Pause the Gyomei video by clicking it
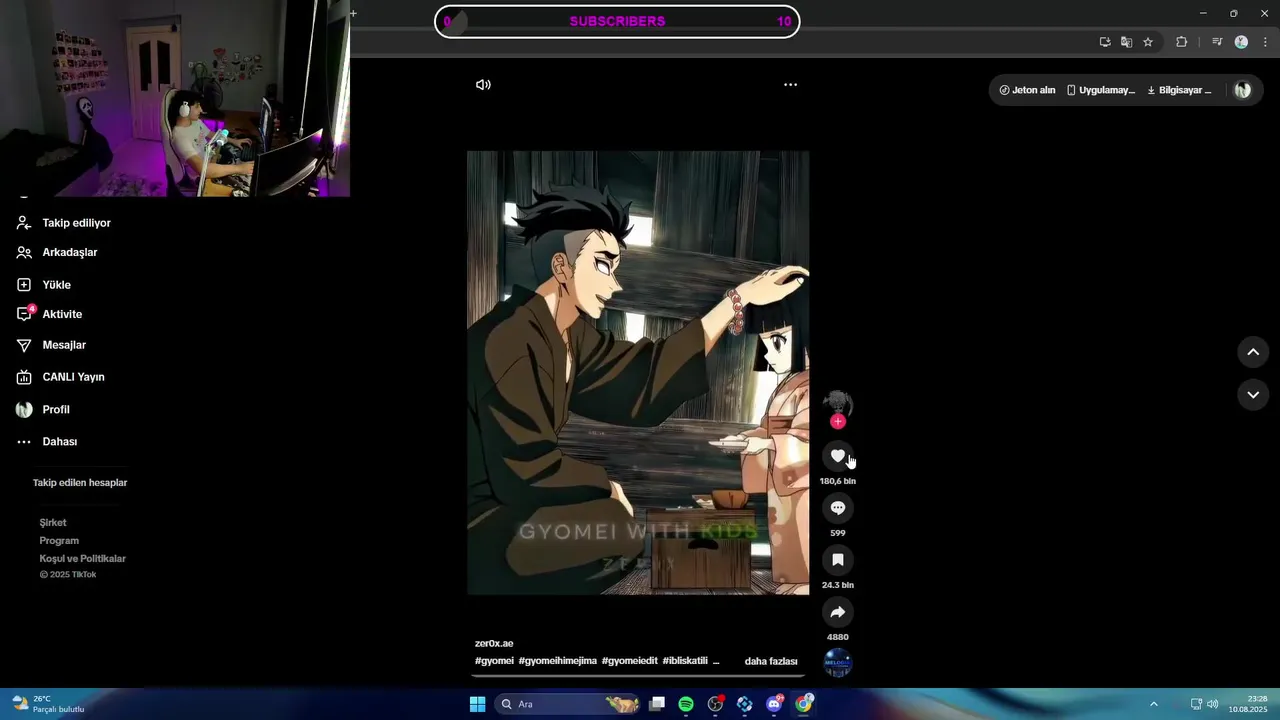1280x720 pixels. tap(638, 373)
